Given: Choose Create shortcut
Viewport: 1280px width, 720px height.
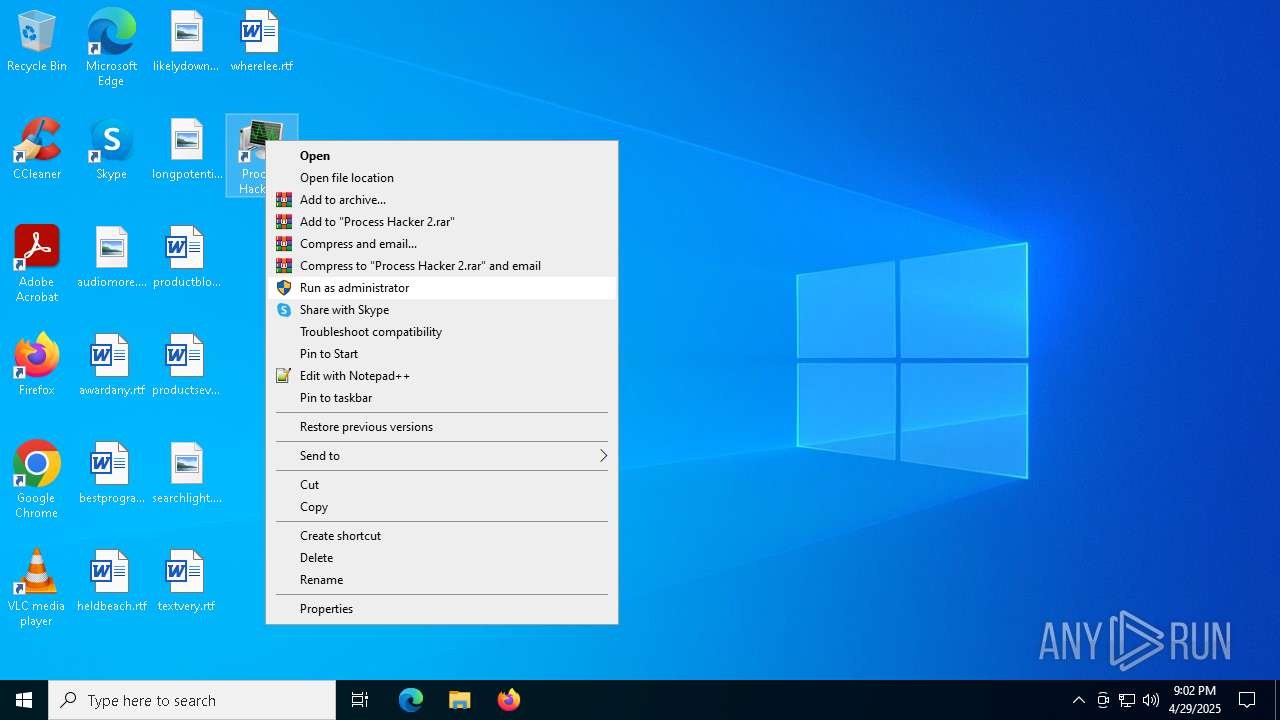Looking at the screenshot, I should coord(442,536).
